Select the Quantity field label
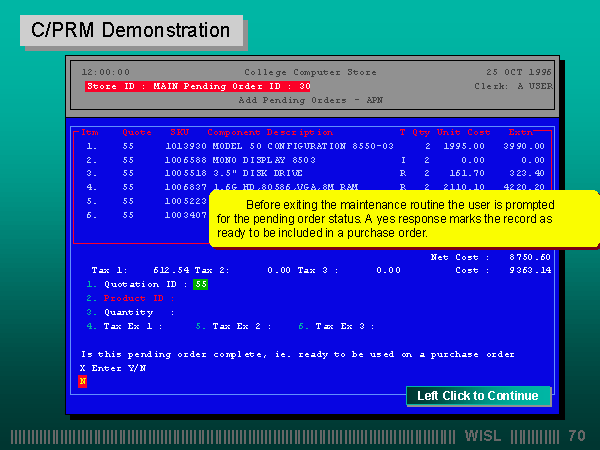The width and height of the screenshot is (600, 450). (x=130, y=312)
